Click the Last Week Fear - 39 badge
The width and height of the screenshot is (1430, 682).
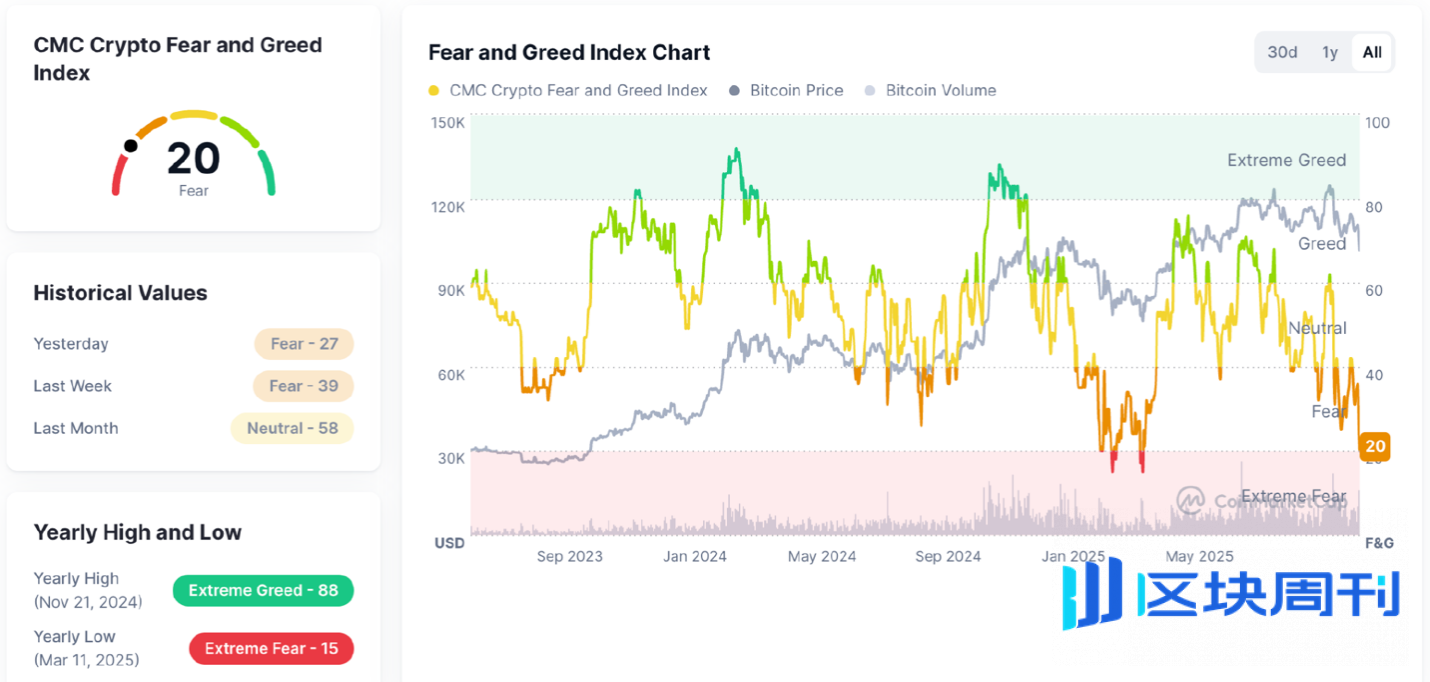tap(304, 386)
